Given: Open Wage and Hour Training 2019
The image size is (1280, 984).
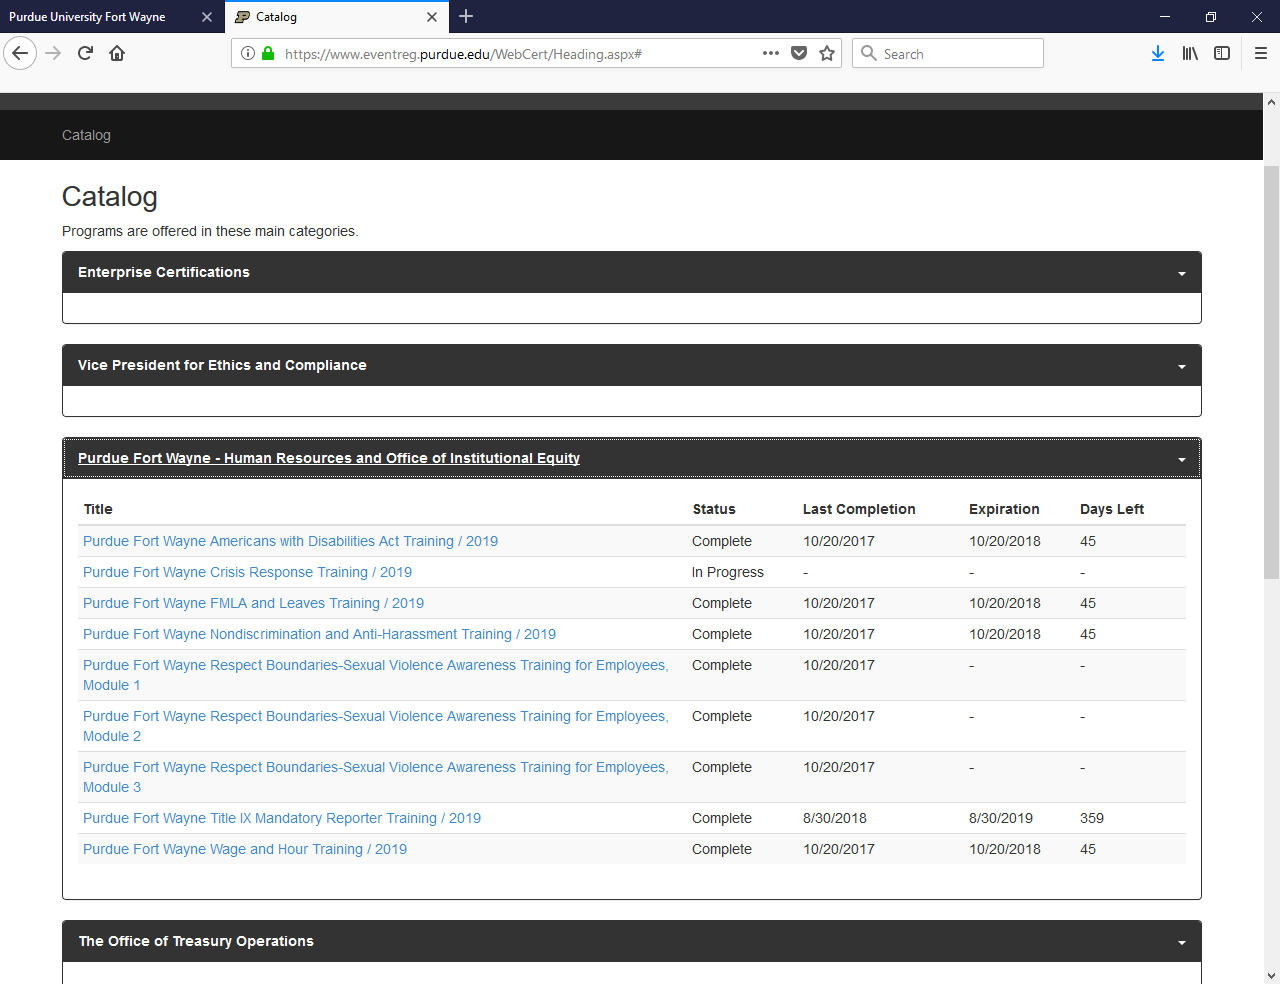Looking at the screenshot, I should click(245, 849).
